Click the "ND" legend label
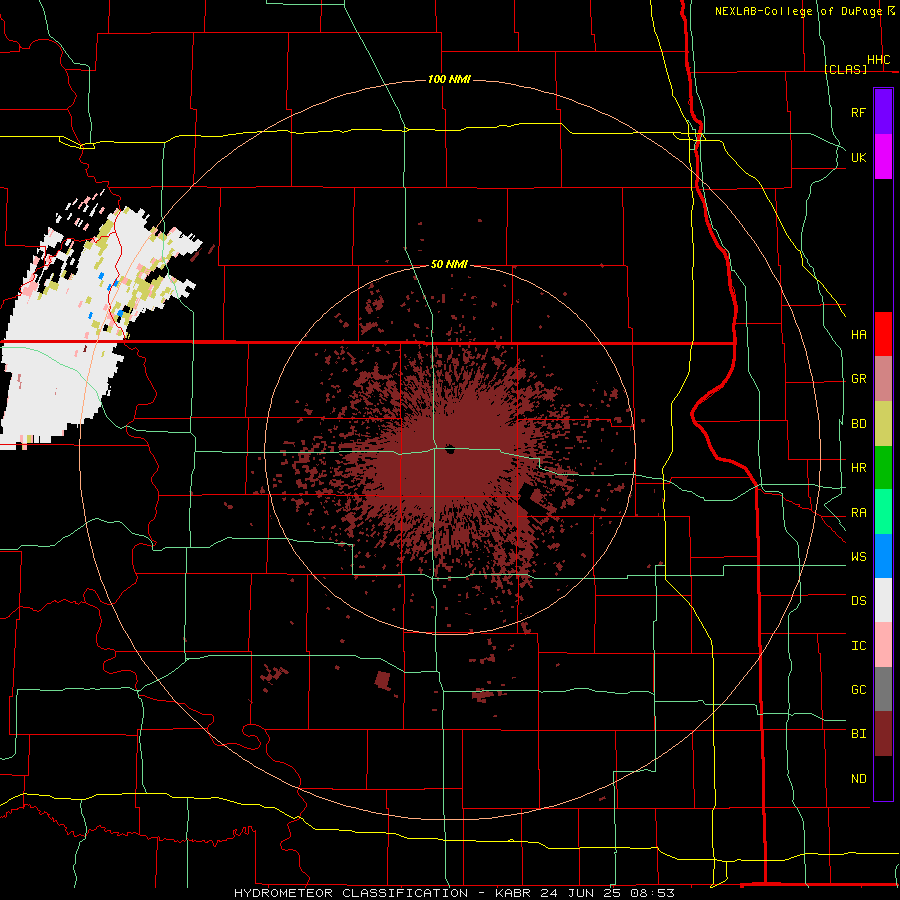Screen dimensions: 900x900 coord(858,778)
